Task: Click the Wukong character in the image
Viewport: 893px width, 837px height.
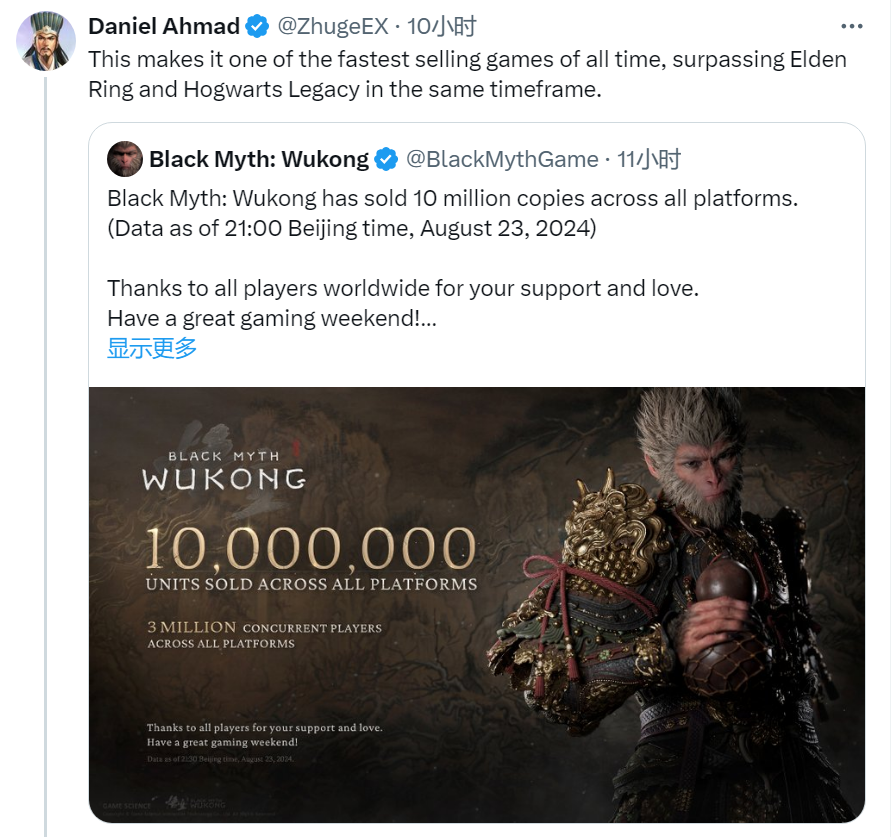Action: (x=672, y=605)
